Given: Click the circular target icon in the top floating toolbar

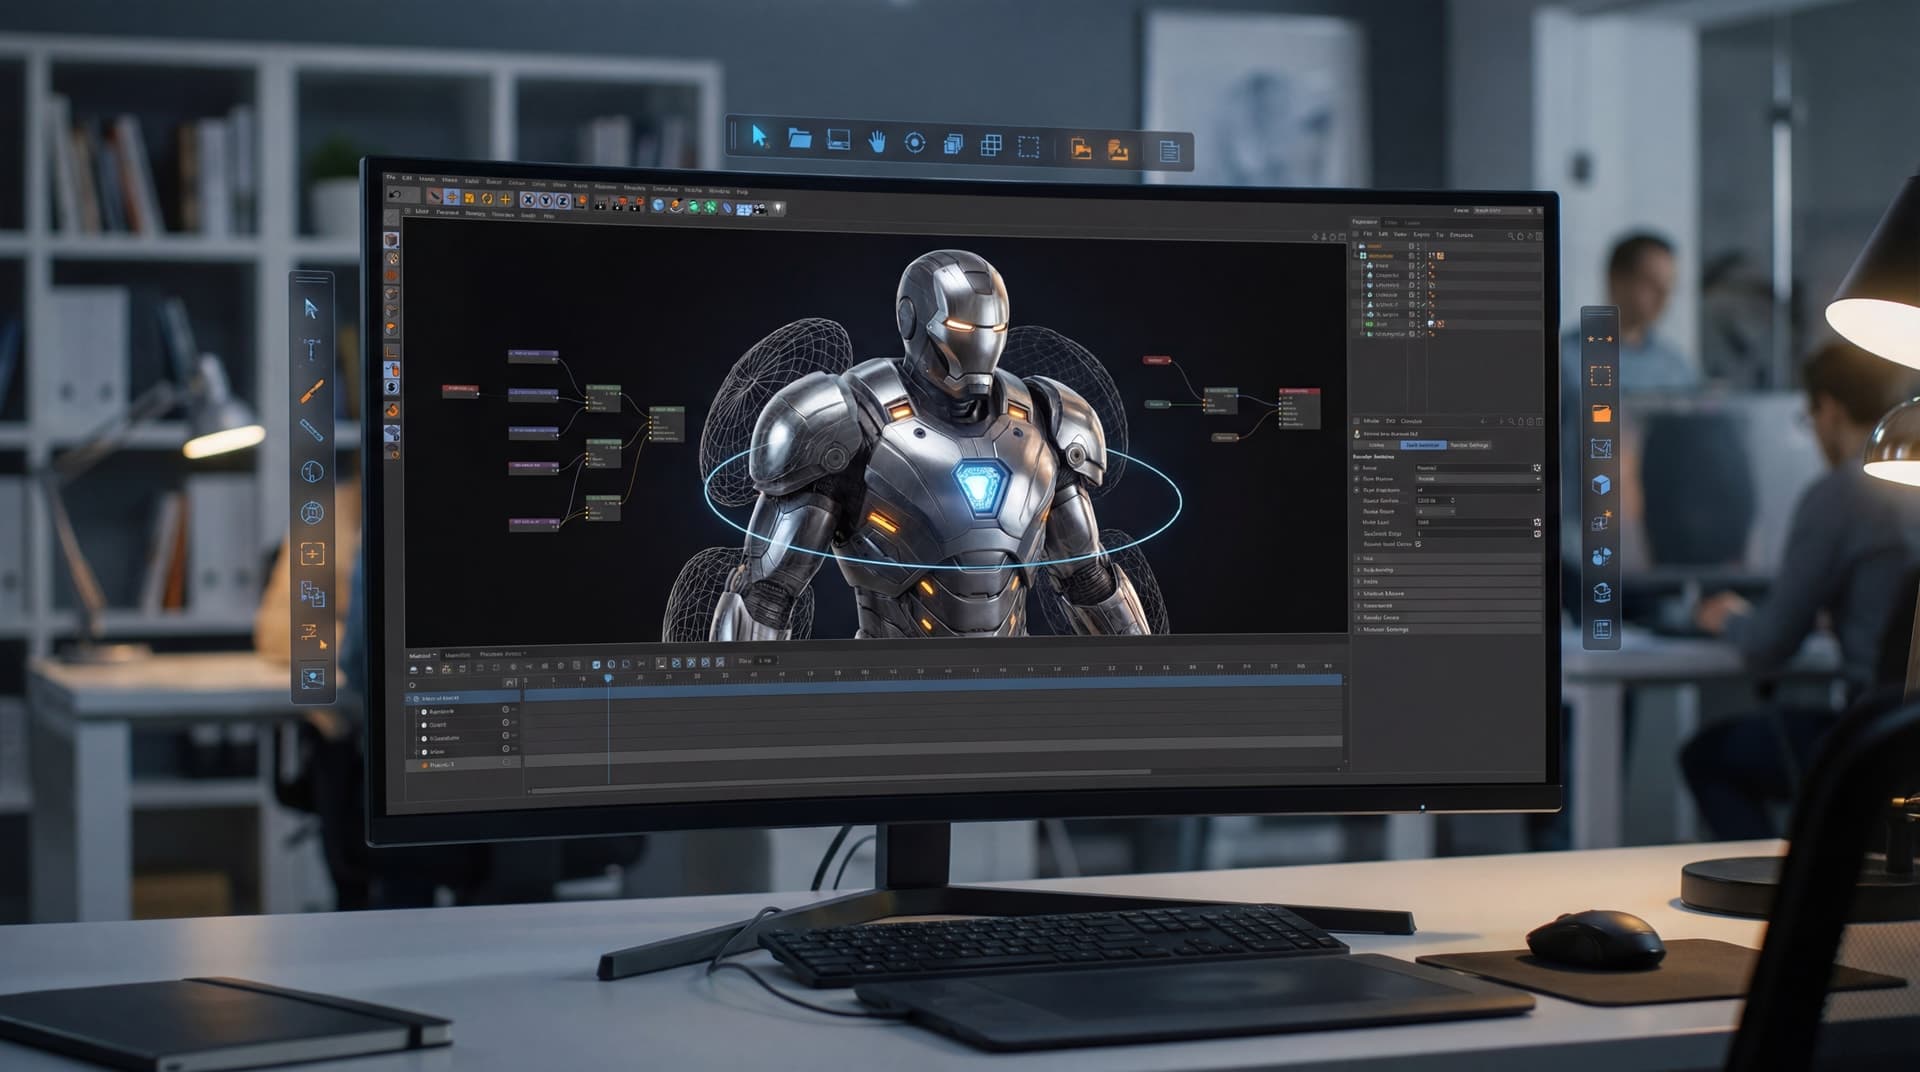Looking at the screenshot, I should [914, 143].
